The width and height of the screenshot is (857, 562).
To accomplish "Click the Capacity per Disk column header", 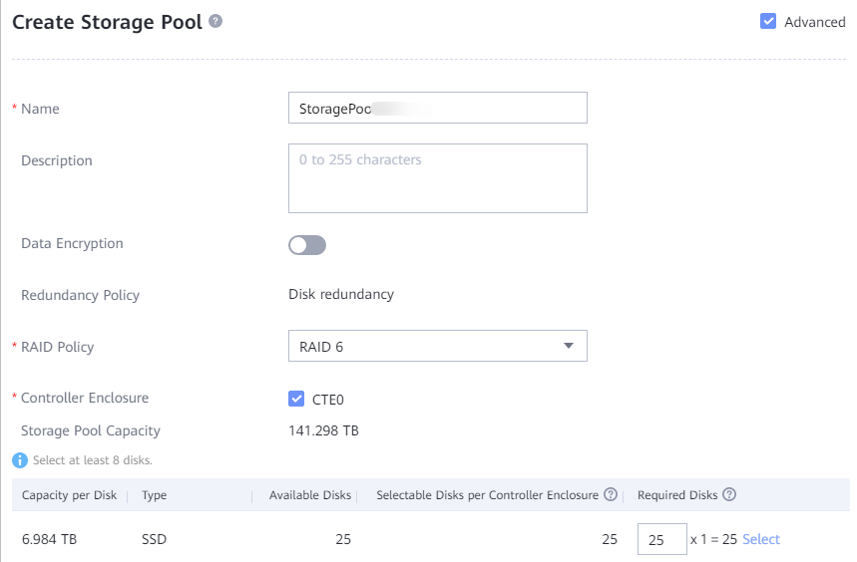I will [69, 495].
